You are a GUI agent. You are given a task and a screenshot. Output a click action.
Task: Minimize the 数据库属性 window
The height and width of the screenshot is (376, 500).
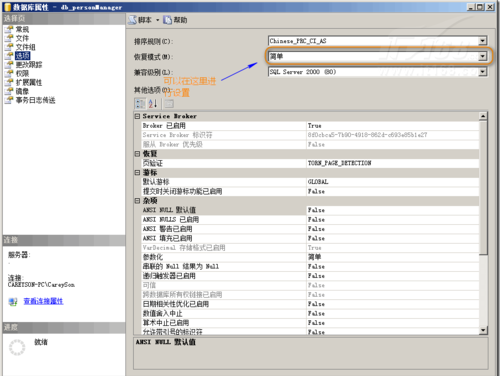point(471,7)
